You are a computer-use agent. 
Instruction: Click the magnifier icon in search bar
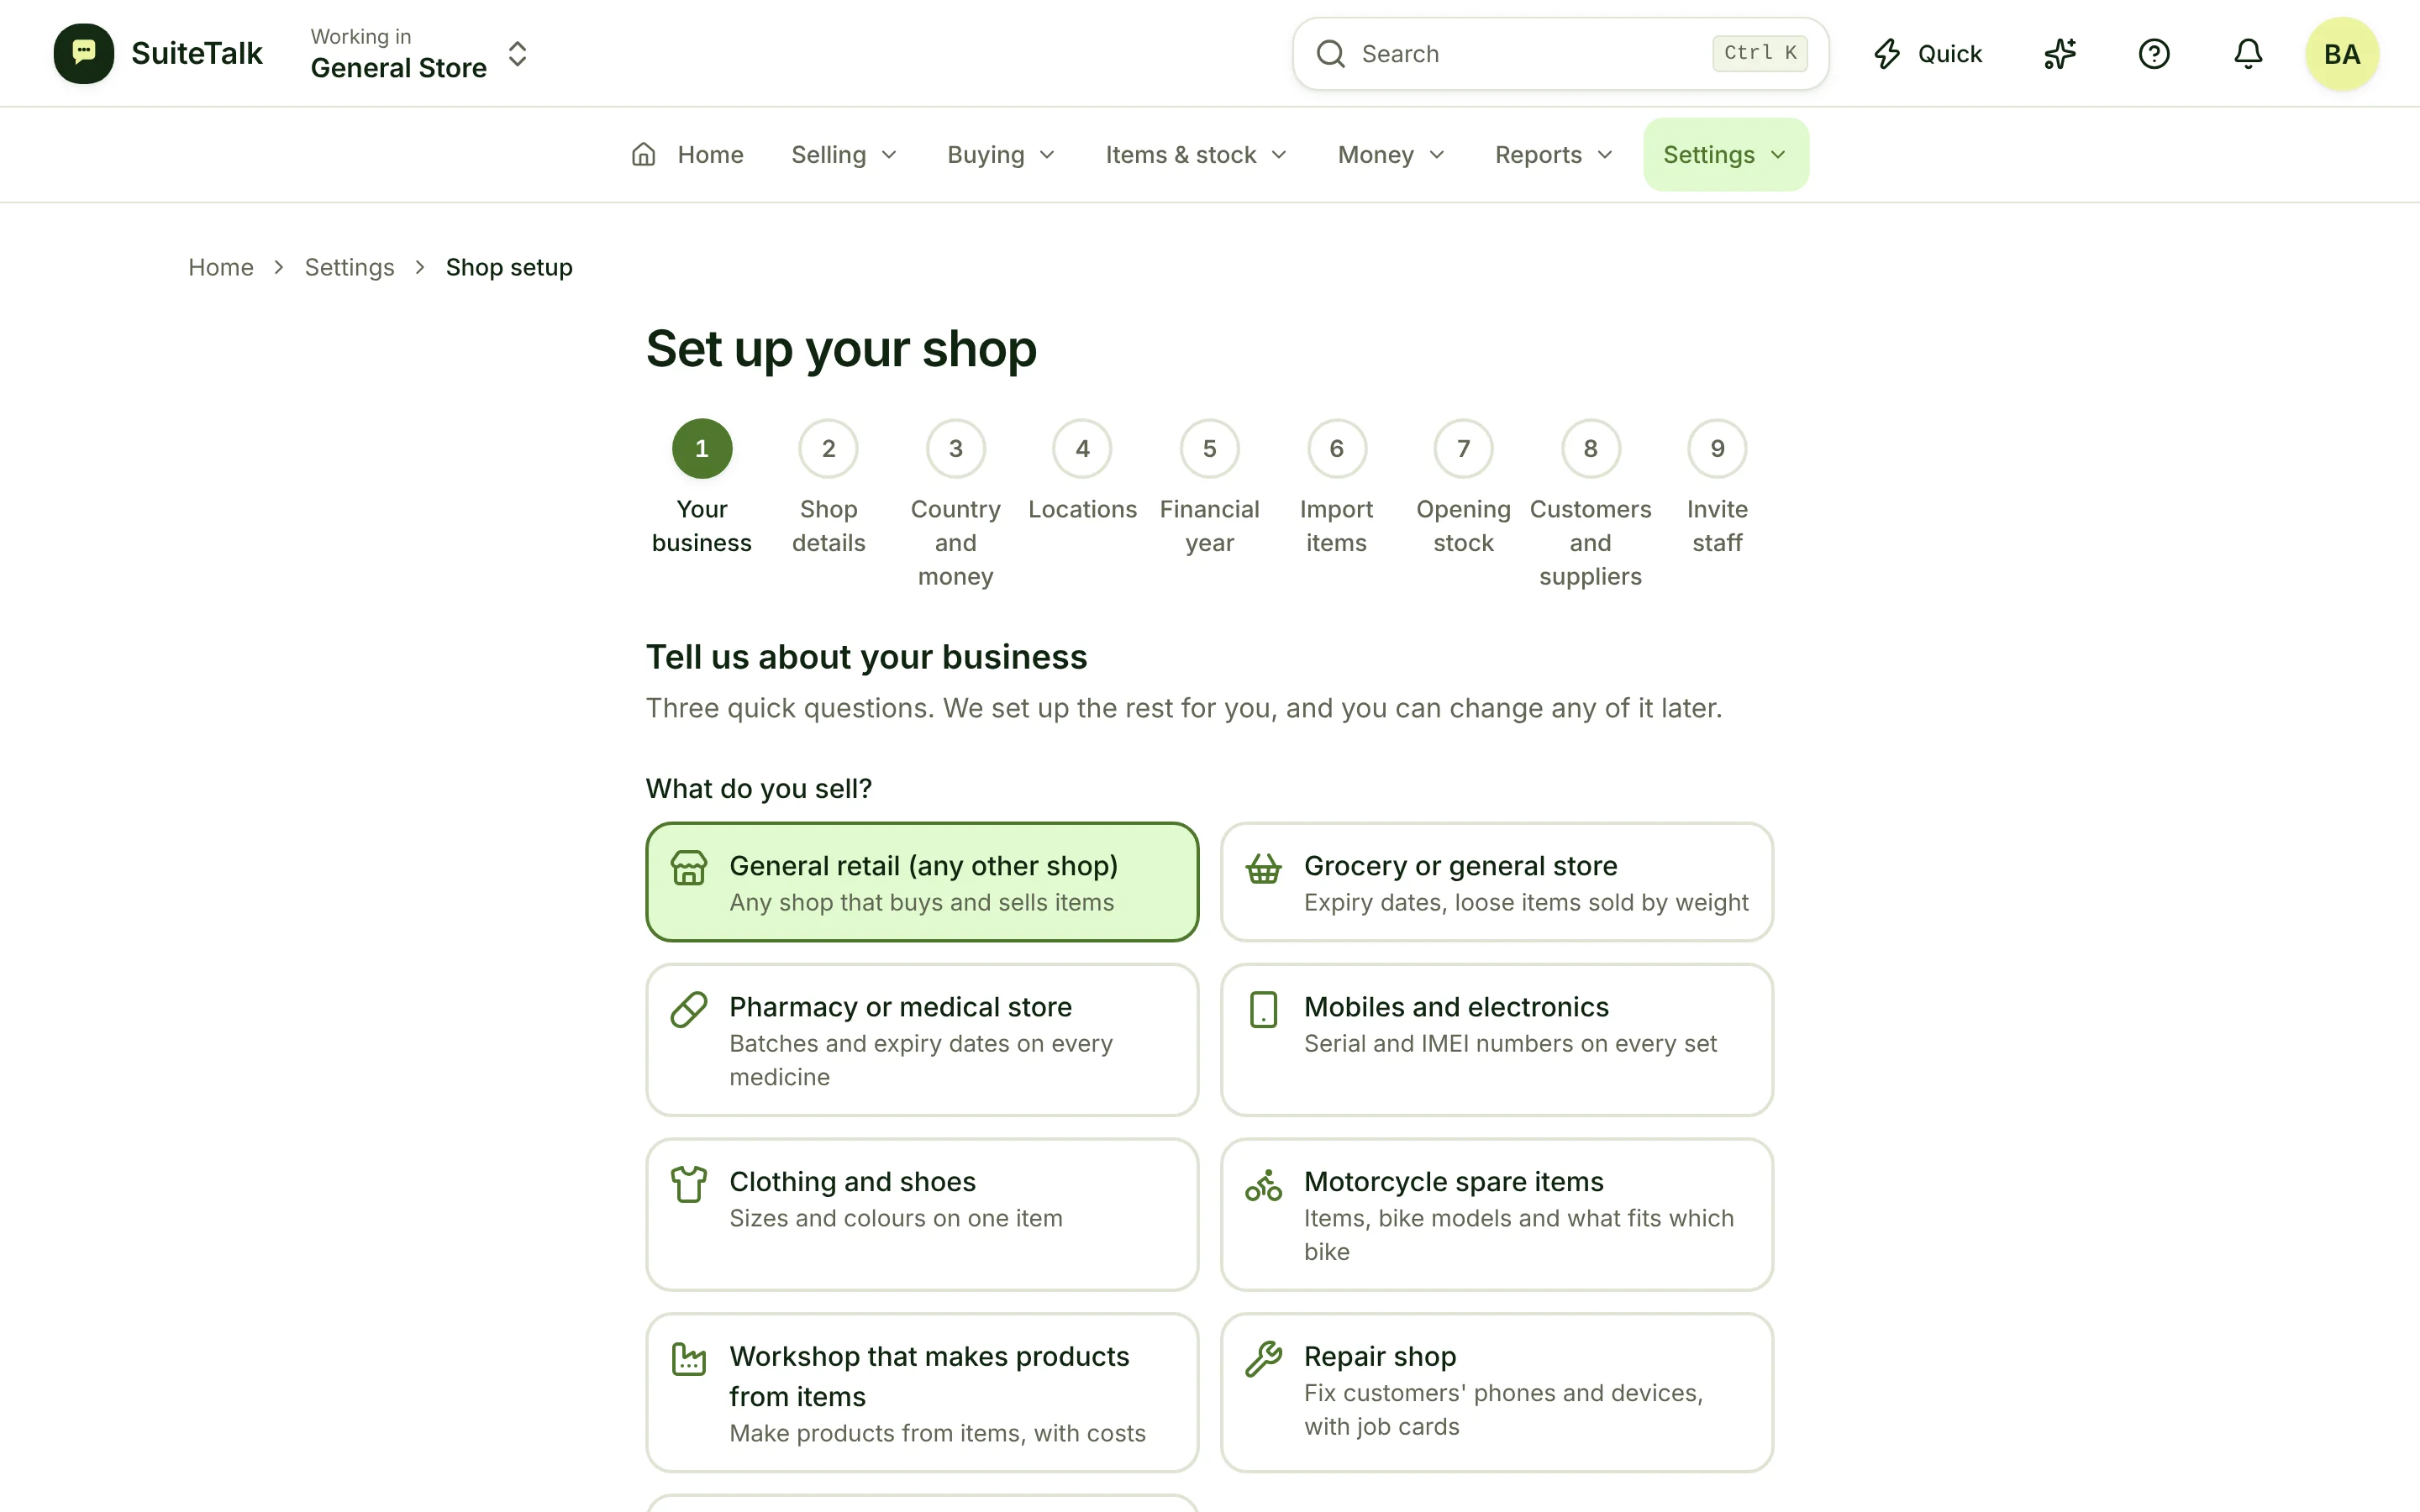(x=1330, y=54)
